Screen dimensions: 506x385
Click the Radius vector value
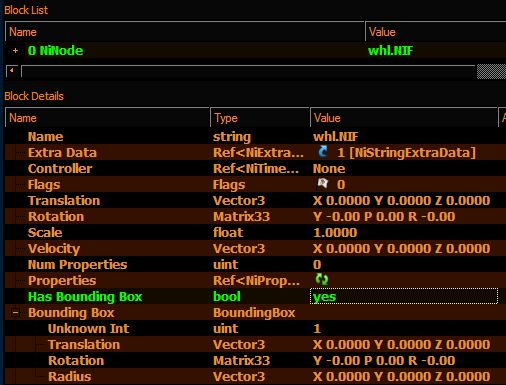[401, 377]
